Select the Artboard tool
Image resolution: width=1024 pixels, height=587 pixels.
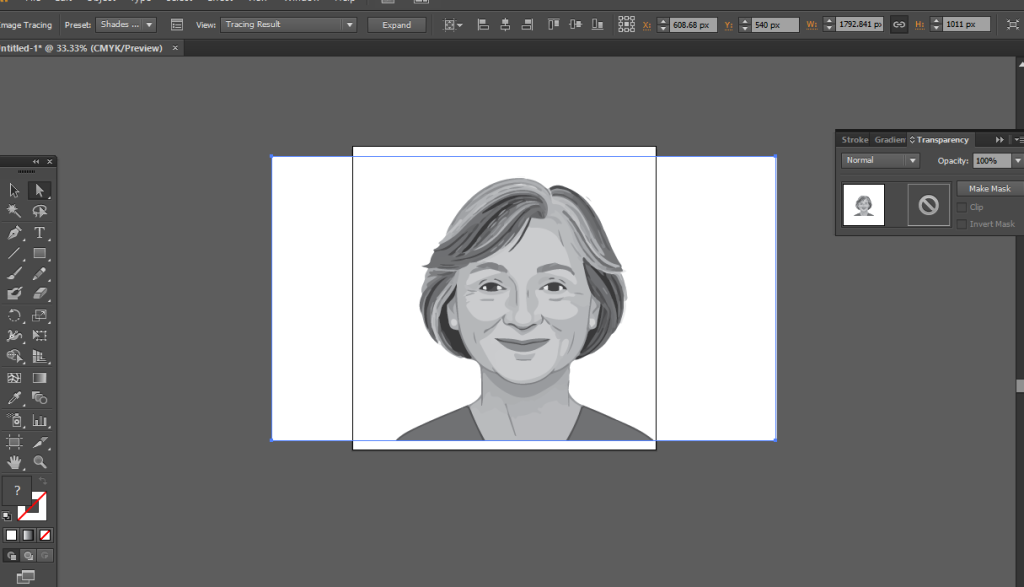pyautogui.click(x=14, y=442)
